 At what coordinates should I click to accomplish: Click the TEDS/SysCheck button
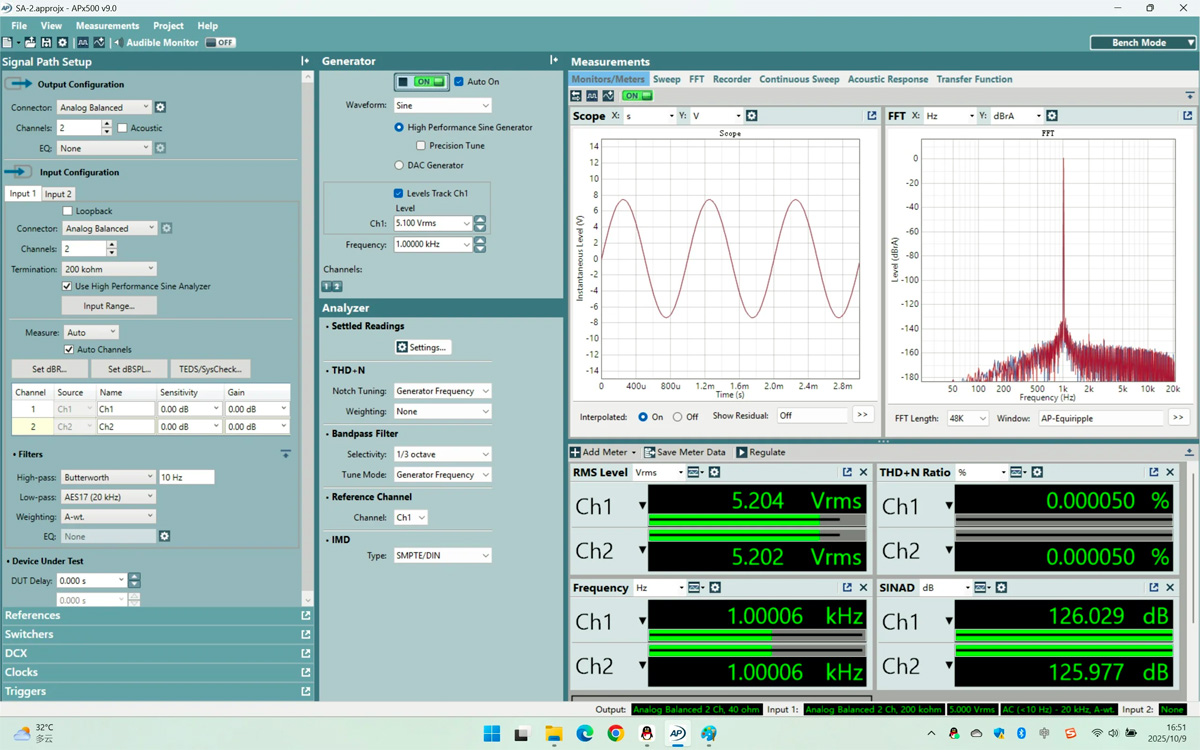(210, 368)
